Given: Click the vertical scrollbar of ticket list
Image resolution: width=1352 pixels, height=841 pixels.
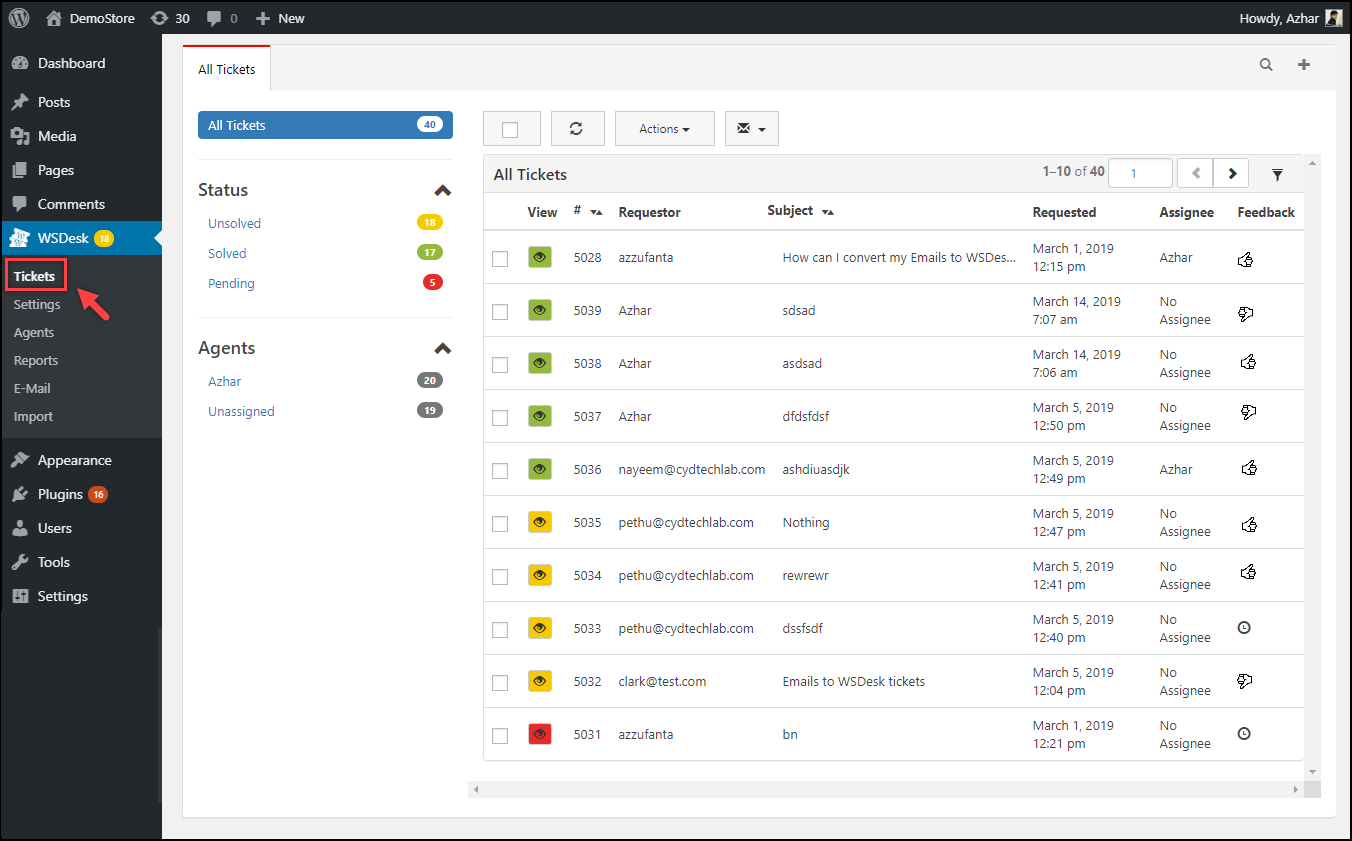Looking at the screenshot, I should [1313, 466].
